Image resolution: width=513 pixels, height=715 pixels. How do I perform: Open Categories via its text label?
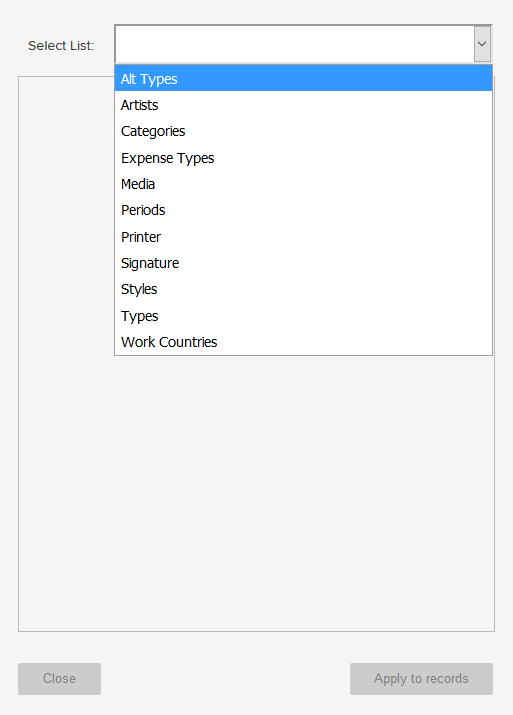click(x=153, y=131)
